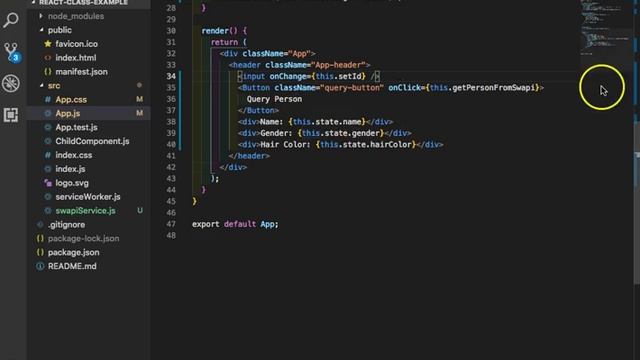Click the braces icon beside manifest.json
This screenshot has width=640, height=360.
coord(48,71)
